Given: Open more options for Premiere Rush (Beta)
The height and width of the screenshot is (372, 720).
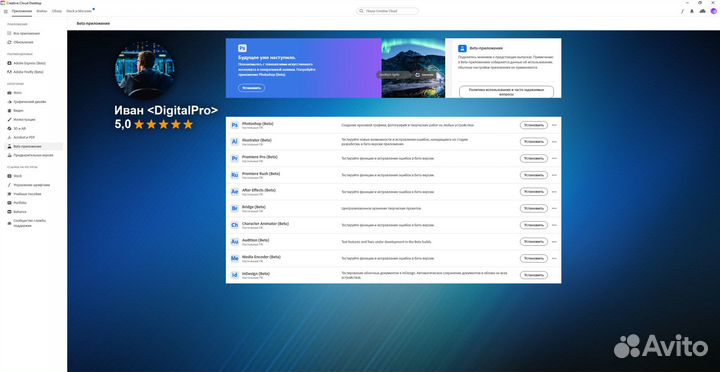Looking at the screenshot, I should coord(554,175).
